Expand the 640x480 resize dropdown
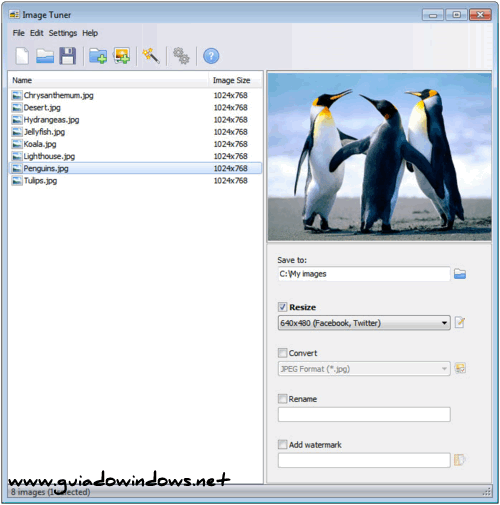The image size is (500, 505). pyautogui.click(x=364, y=323)
